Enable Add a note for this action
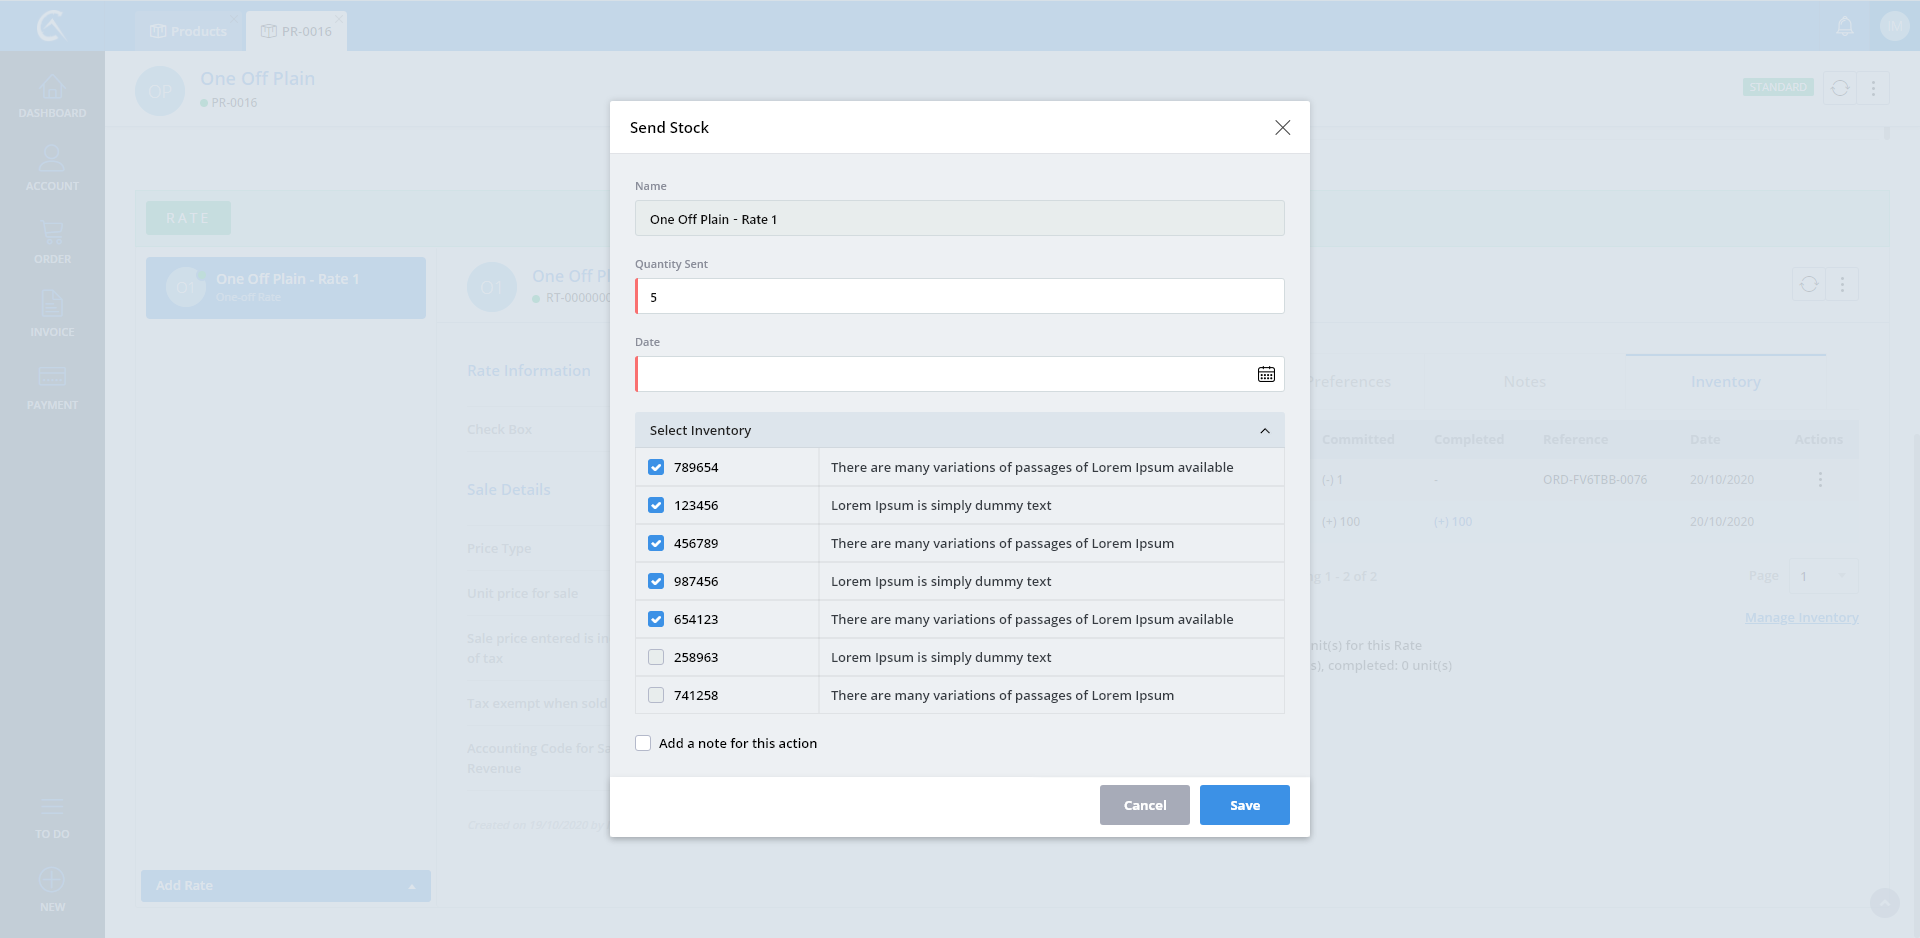 click(x=643, y=743)
